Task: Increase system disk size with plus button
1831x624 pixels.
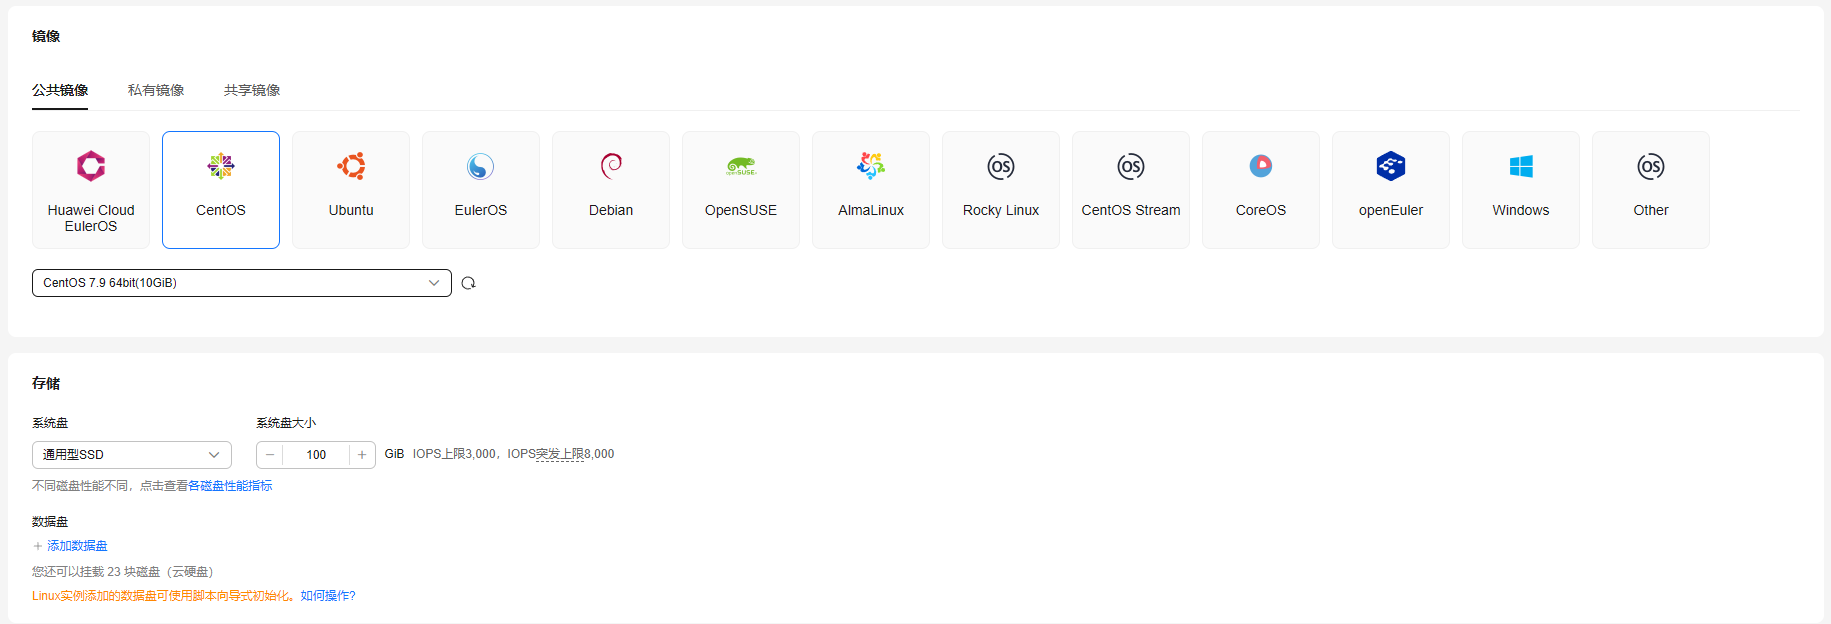Action: pos(362,455)
